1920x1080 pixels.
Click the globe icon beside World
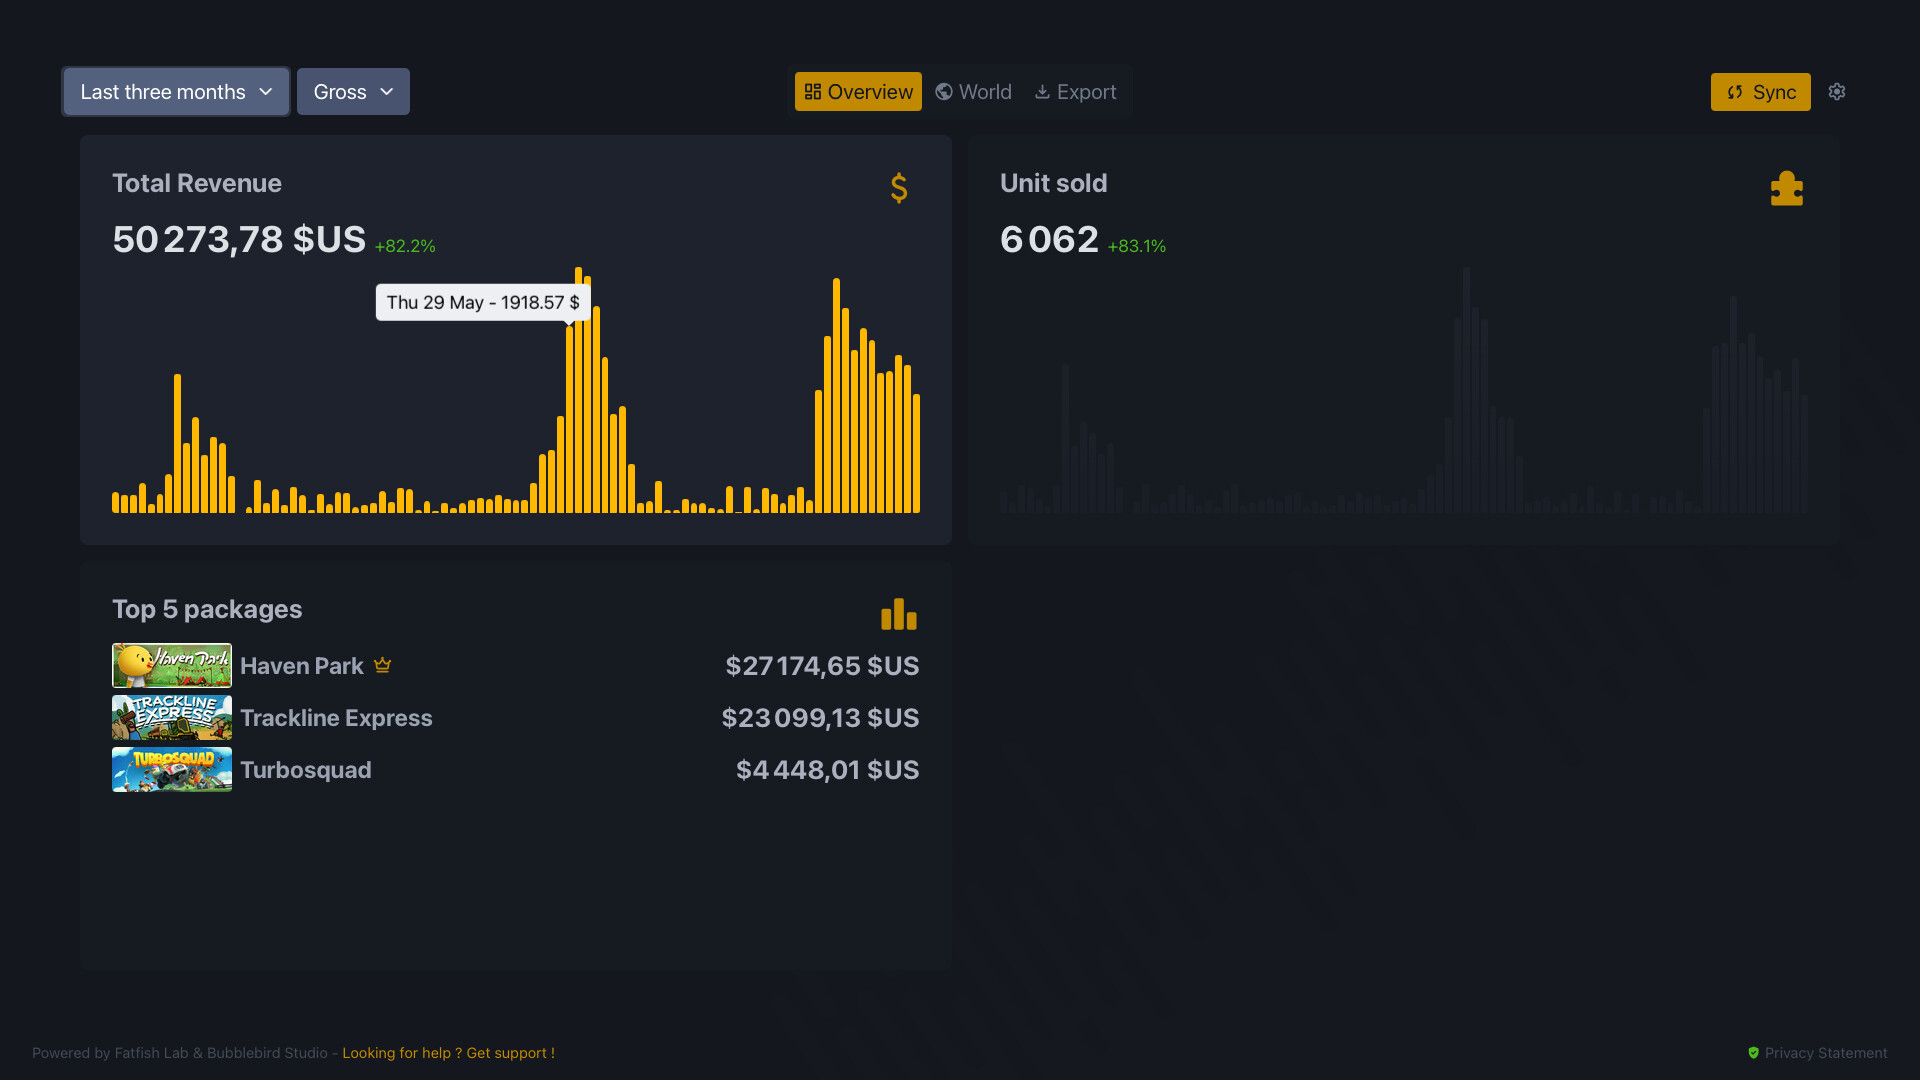click(x=943, y=91)
